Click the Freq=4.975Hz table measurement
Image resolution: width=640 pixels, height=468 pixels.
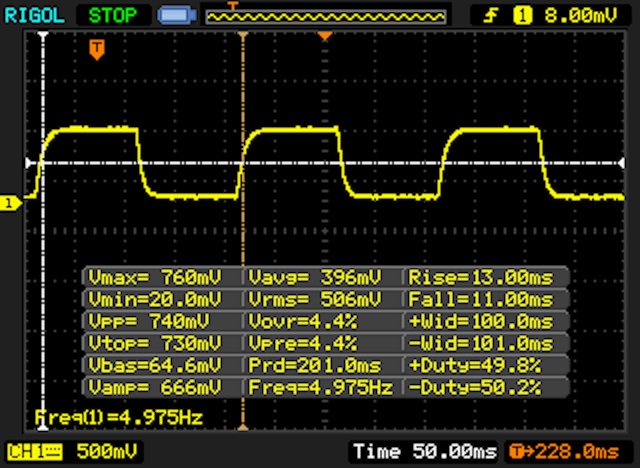coord(320,386)
